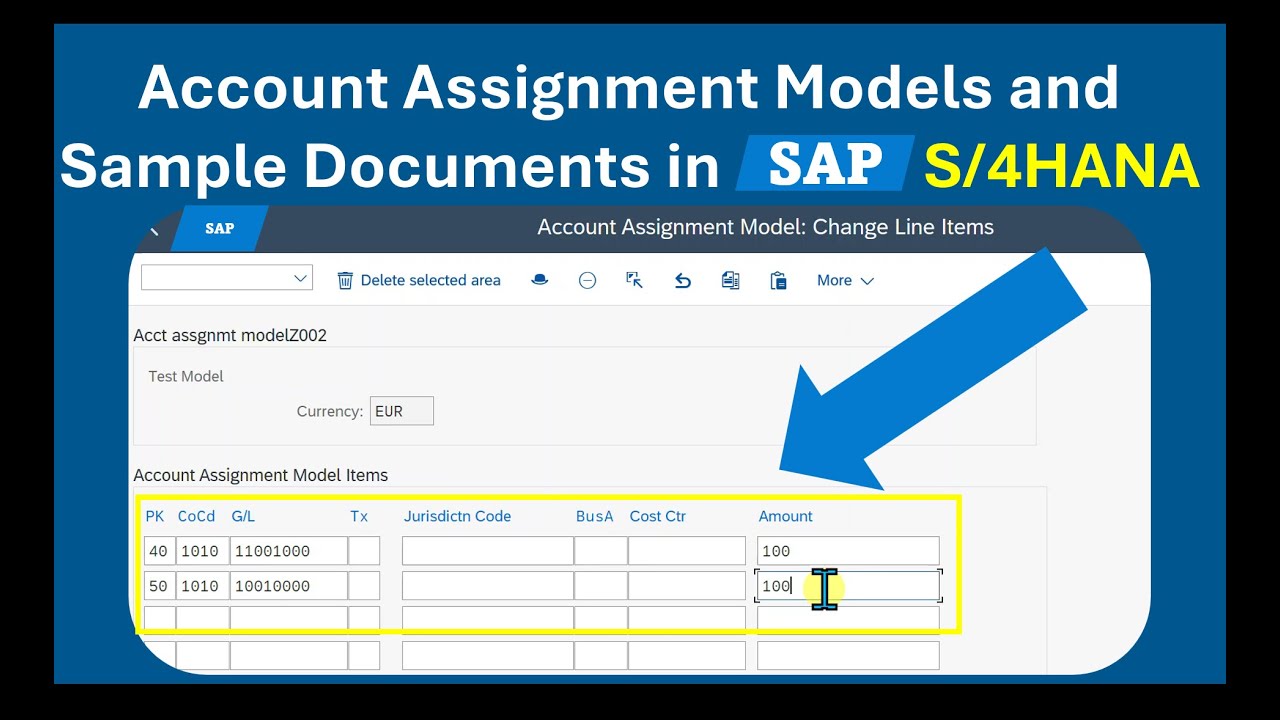Screen dimensions: 1280x720
Task: Click the BusA field in the 11001000 row
Action: pos(601,551)
